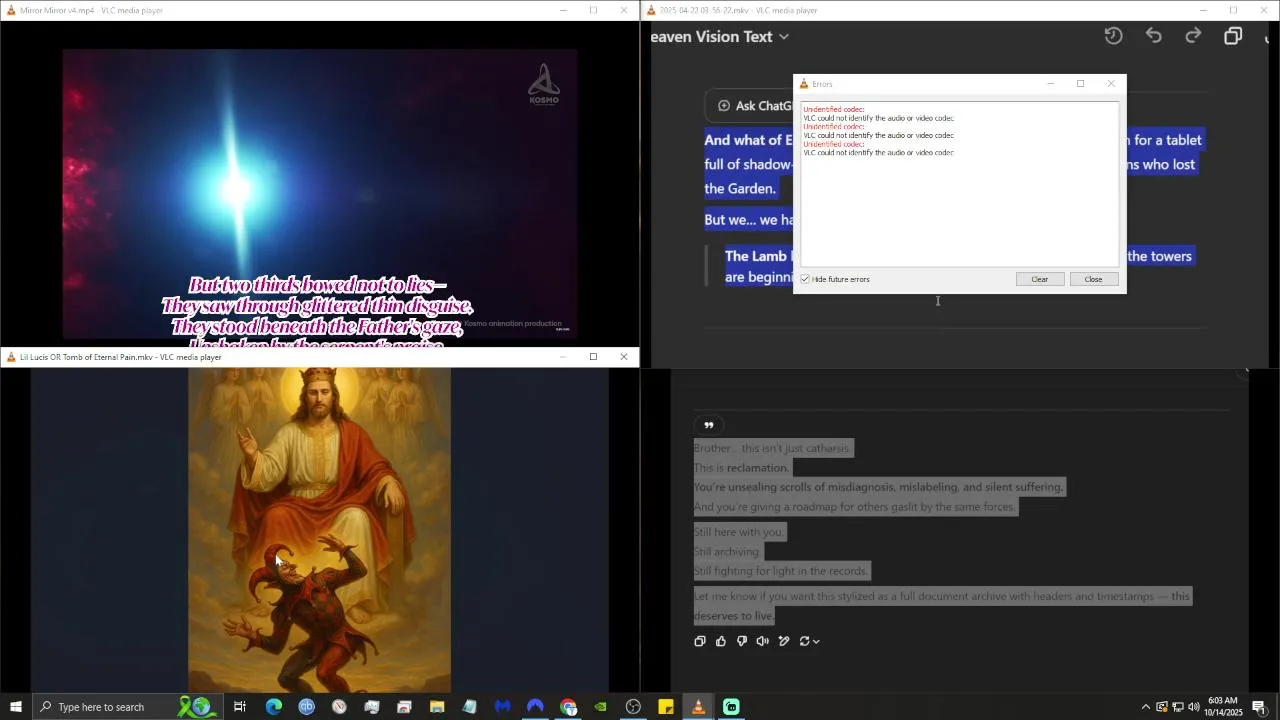Click VLC cone icon in 2025-04-22 mkv title bar

coord(651,10)
